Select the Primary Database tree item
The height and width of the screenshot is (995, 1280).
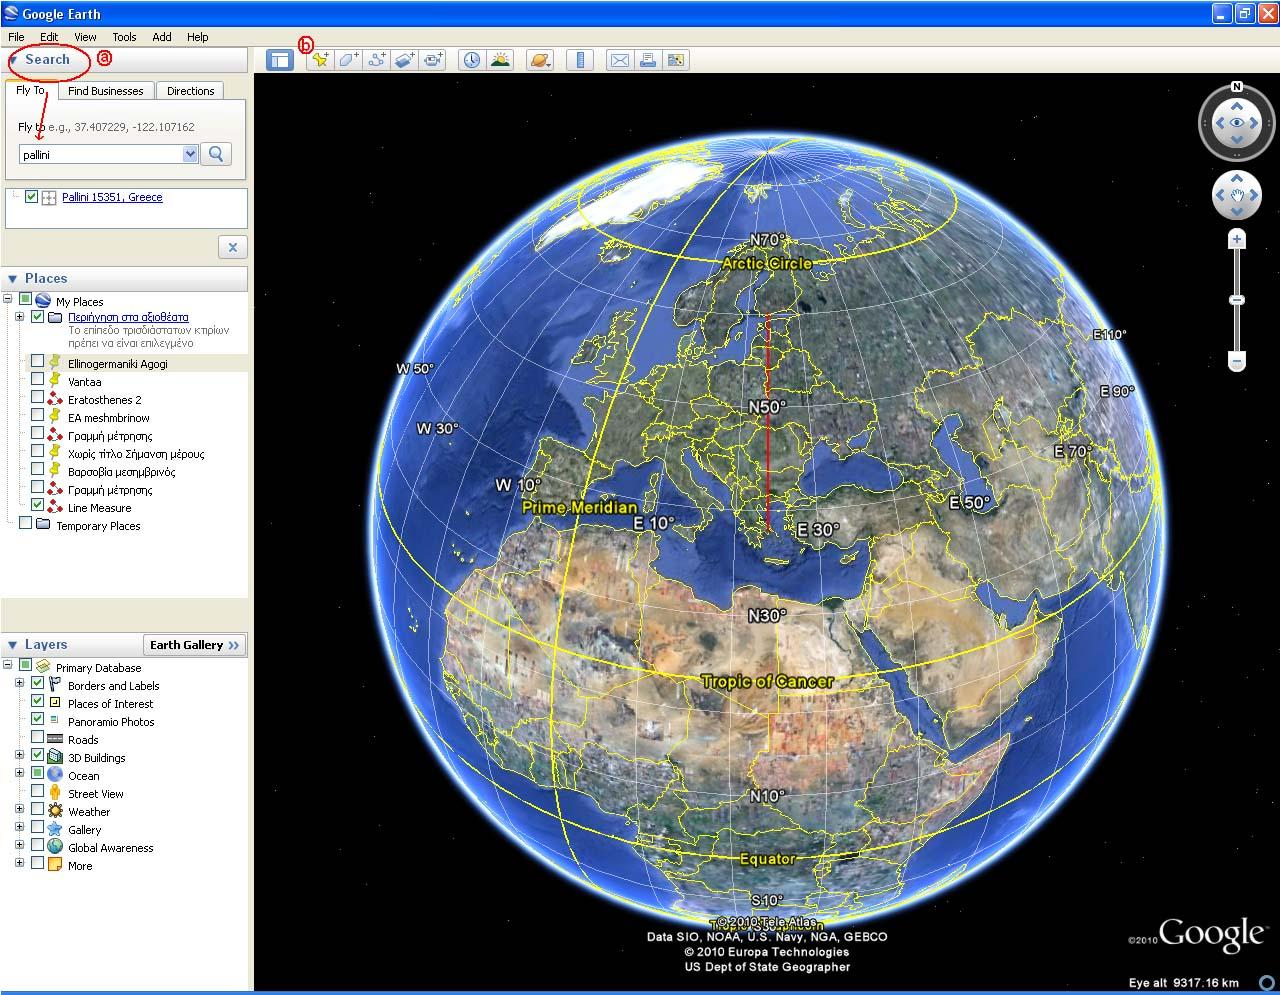click(x=98, y=668)
